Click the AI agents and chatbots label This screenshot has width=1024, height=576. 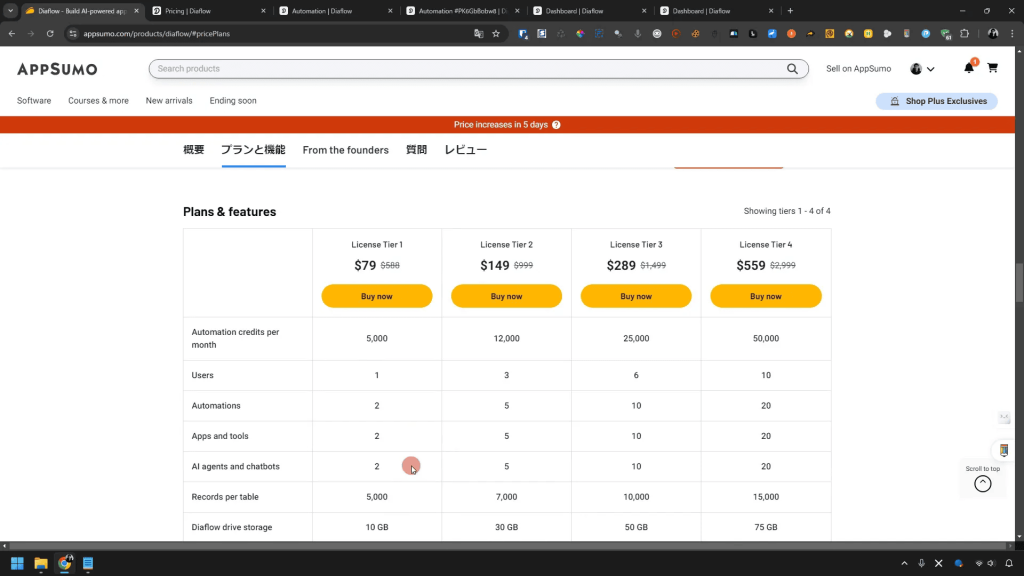(x=235, y=466)
